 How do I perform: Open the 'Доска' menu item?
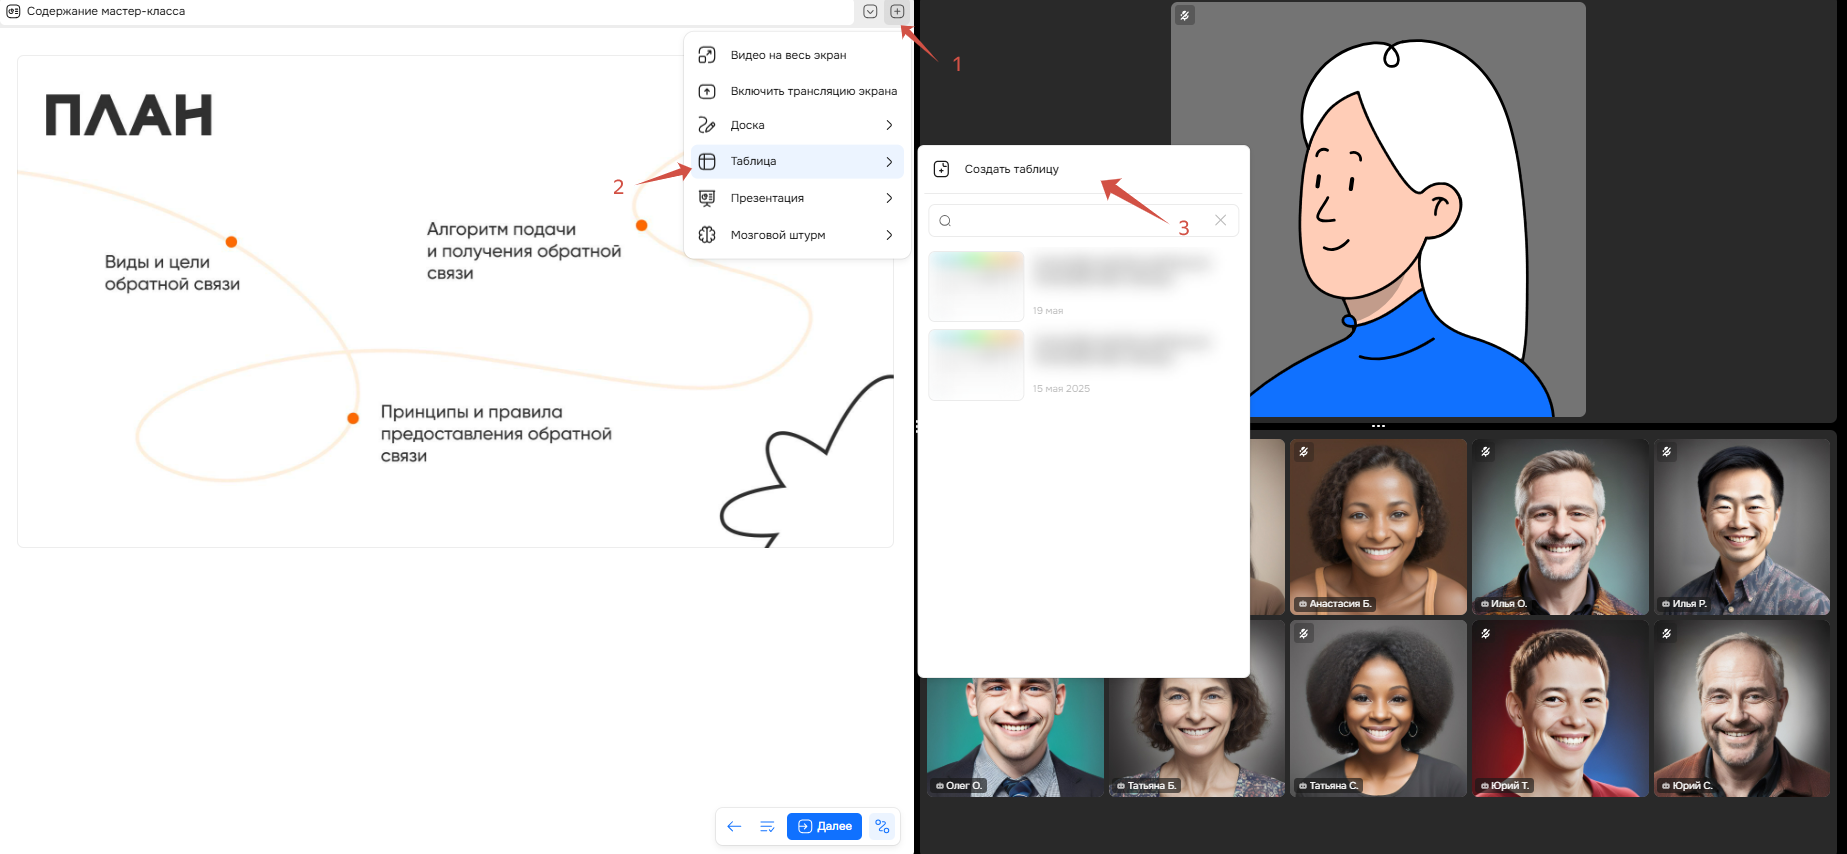[797, 125]
